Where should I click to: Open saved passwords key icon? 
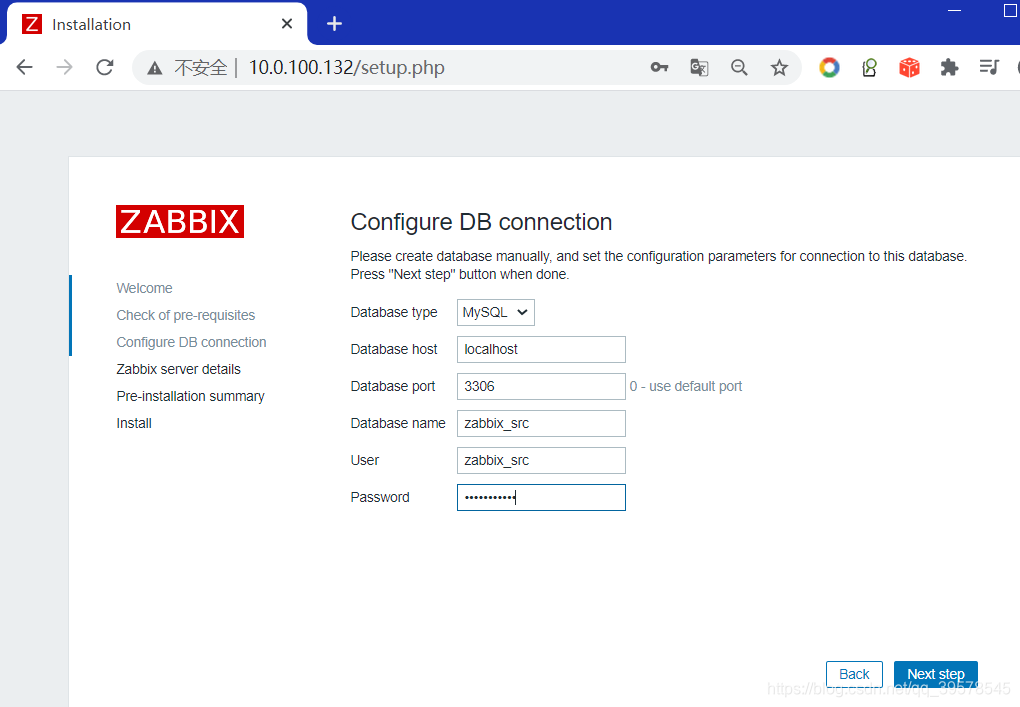coord(659,67)
